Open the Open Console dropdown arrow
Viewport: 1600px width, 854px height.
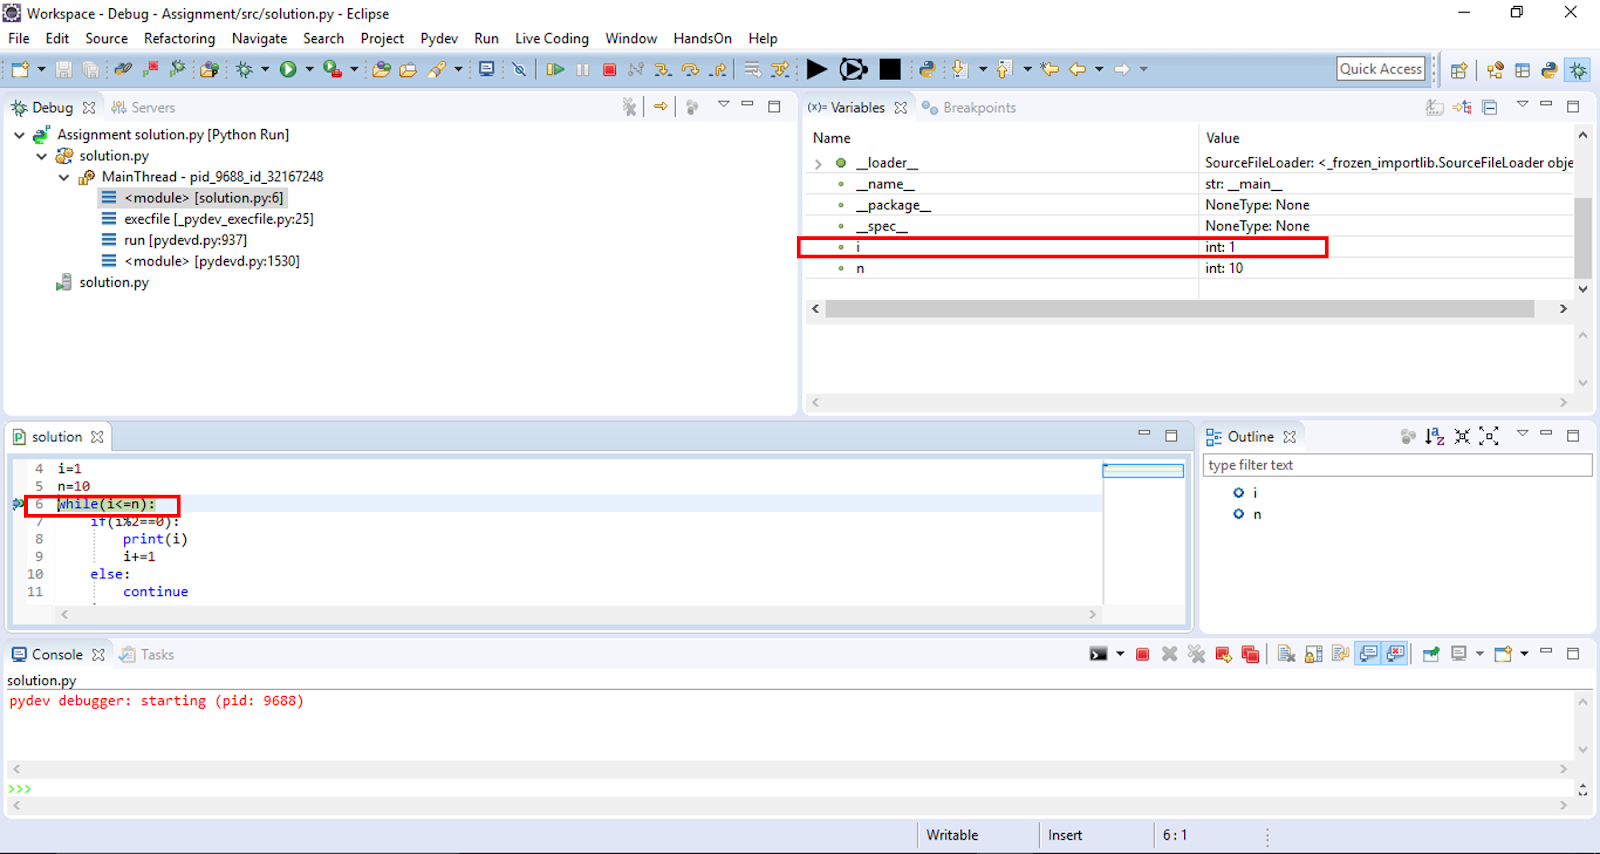[1524, 654]
